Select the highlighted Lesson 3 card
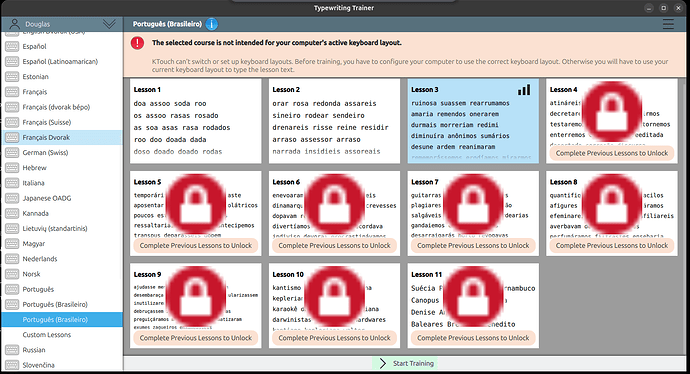 click(473, 121)
